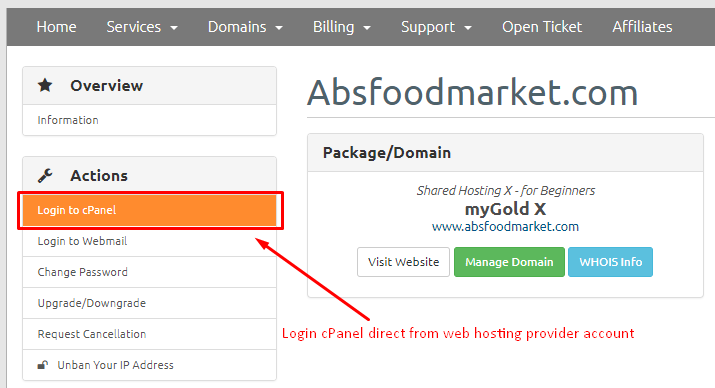
Task: Choose Change Password in Actions
Action: 150,272
